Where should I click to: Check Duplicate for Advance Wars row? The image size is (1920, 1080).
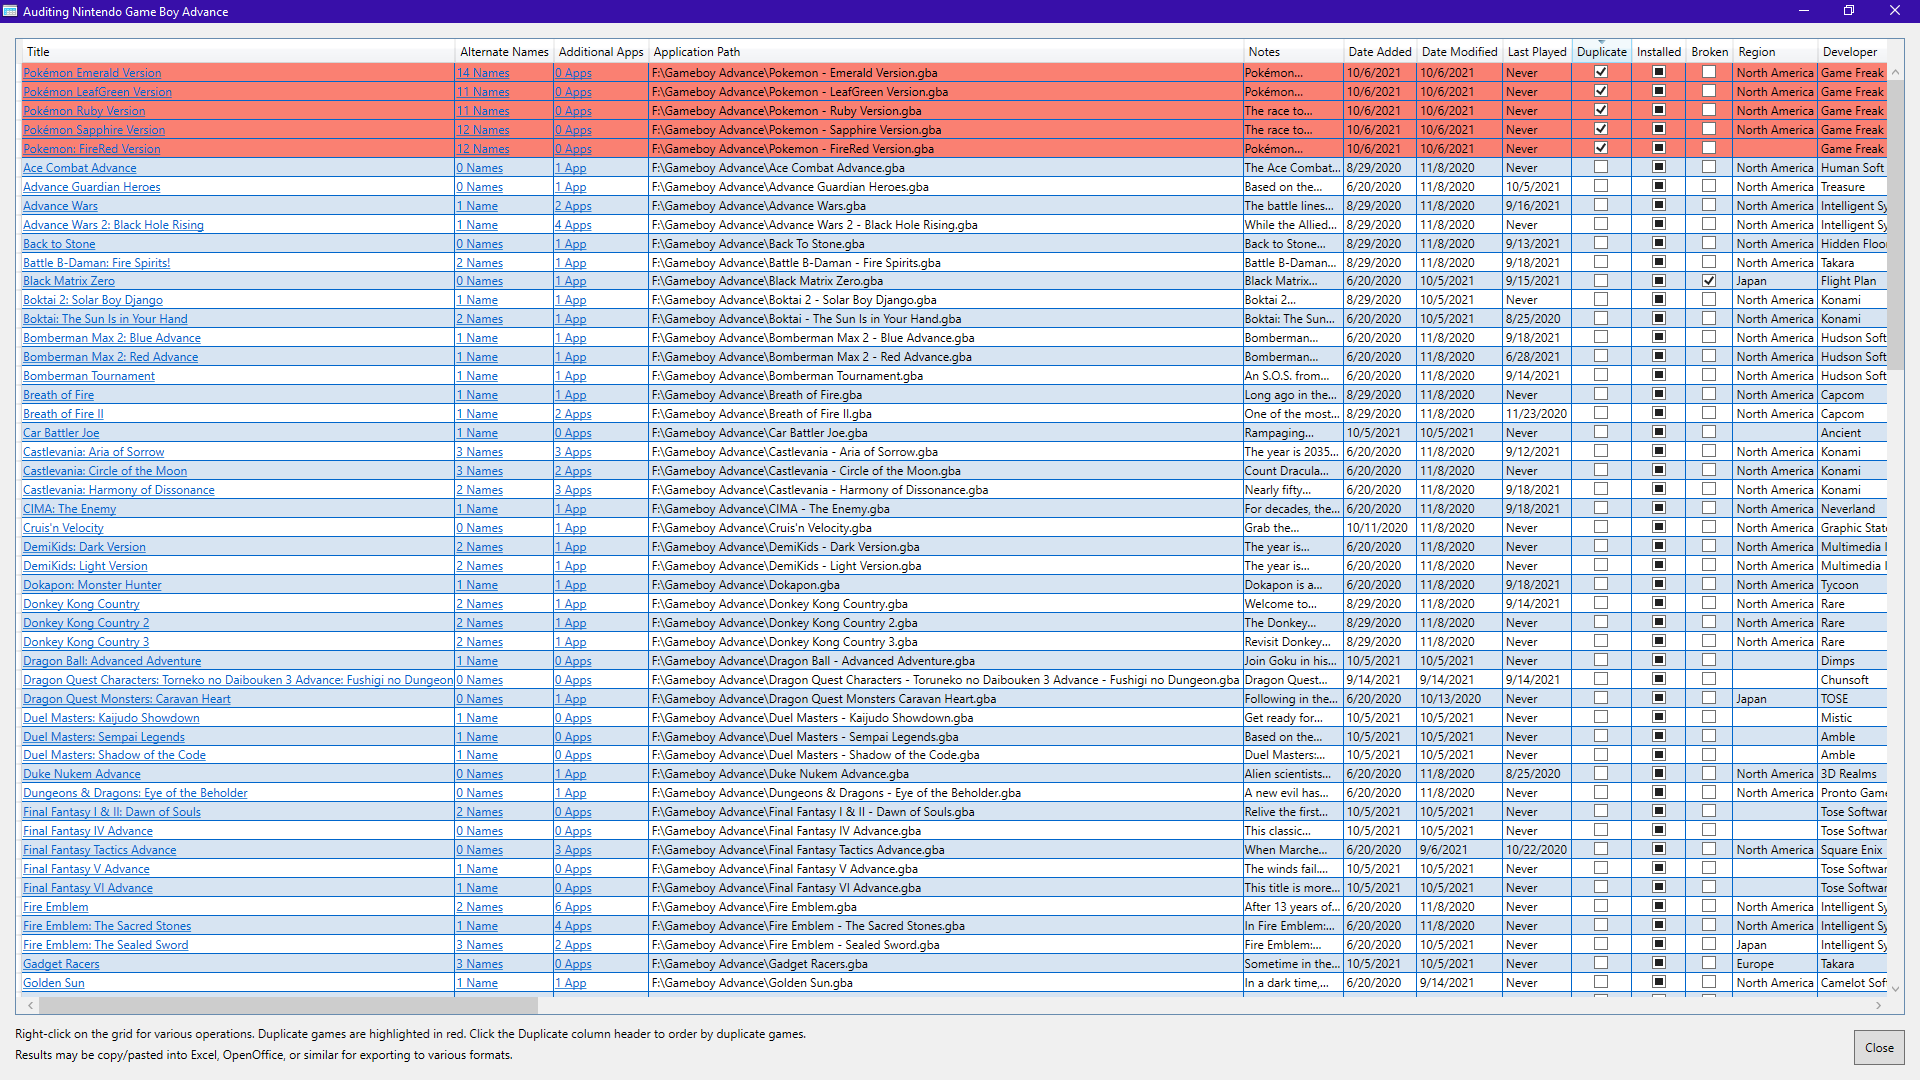click(1601, 205)
